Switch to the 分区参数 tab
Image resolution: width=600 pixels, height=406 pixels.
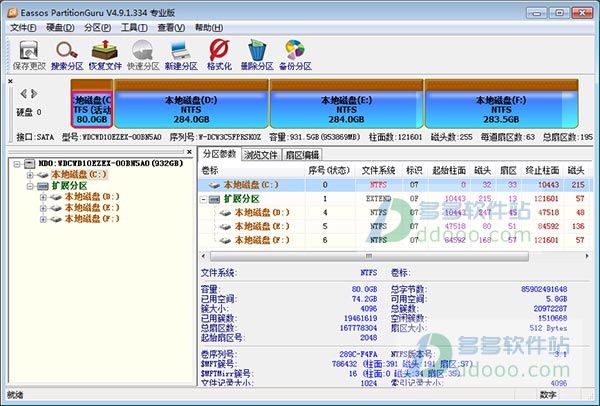(x=220, y=154)
